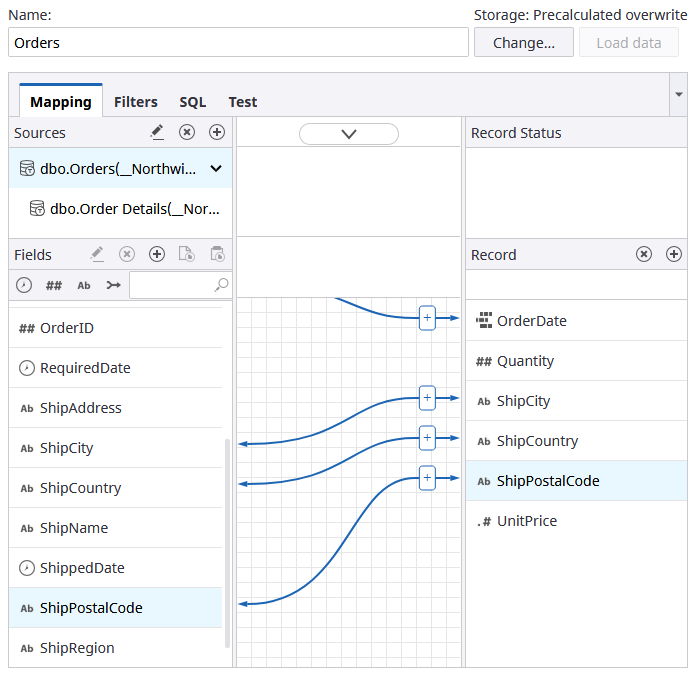
Task: Expand the dbo.Orders source chevron
Action: (216, 169)
